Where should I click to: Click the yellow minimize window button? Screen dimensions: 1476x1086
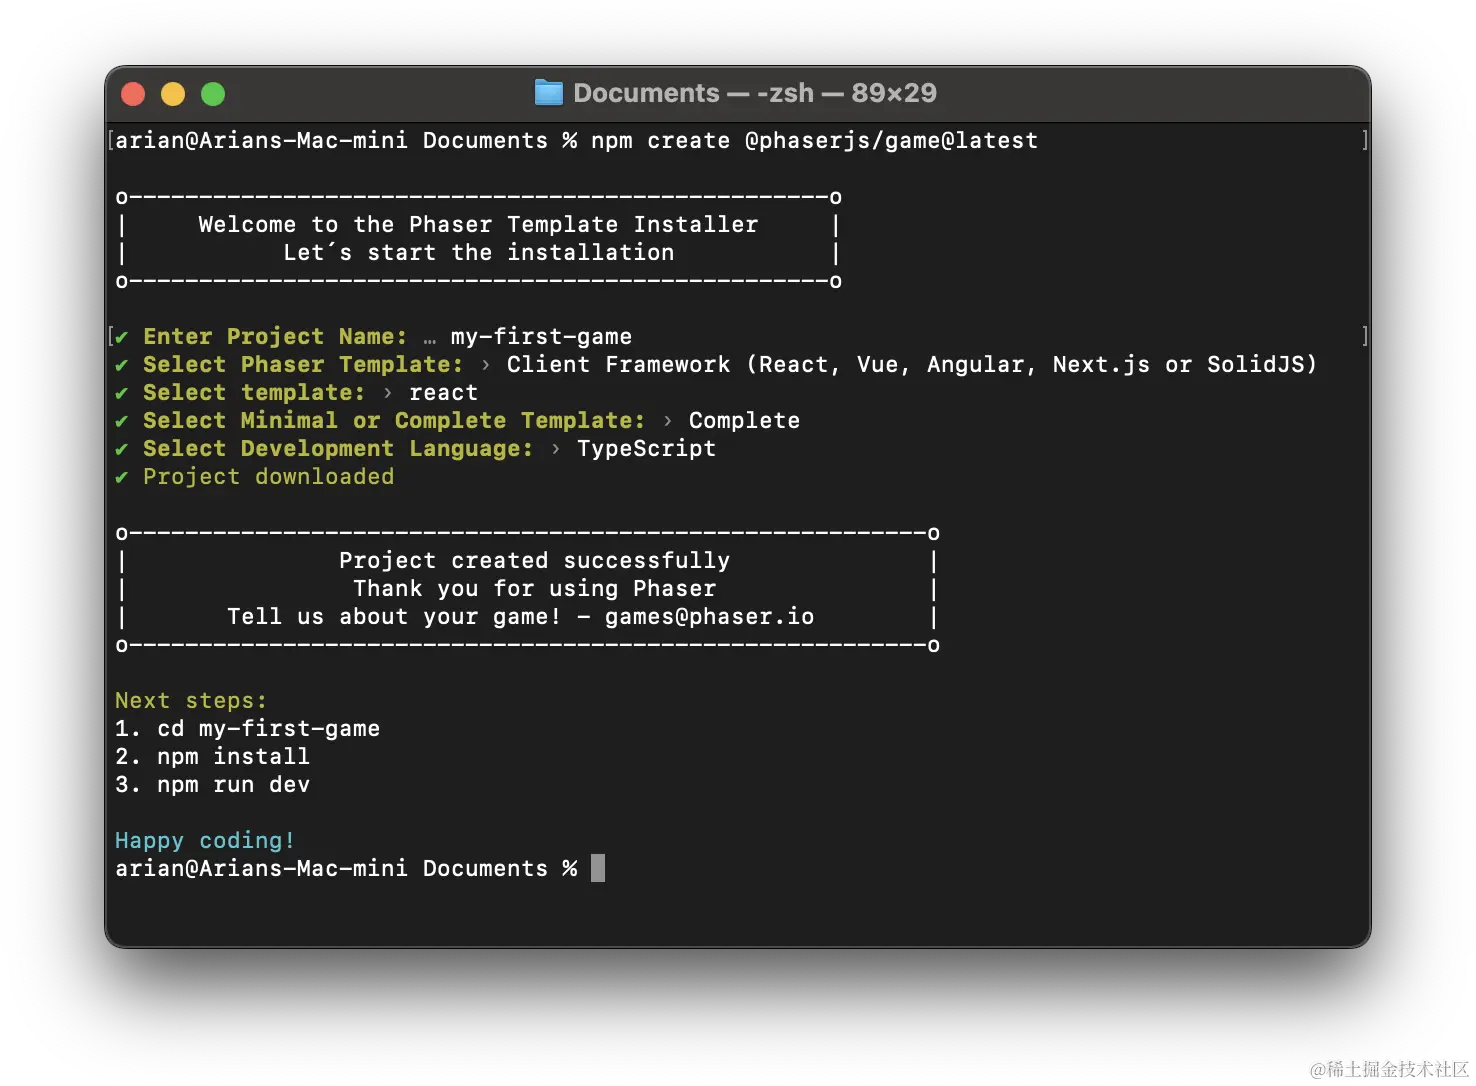(x=173, y=94)
